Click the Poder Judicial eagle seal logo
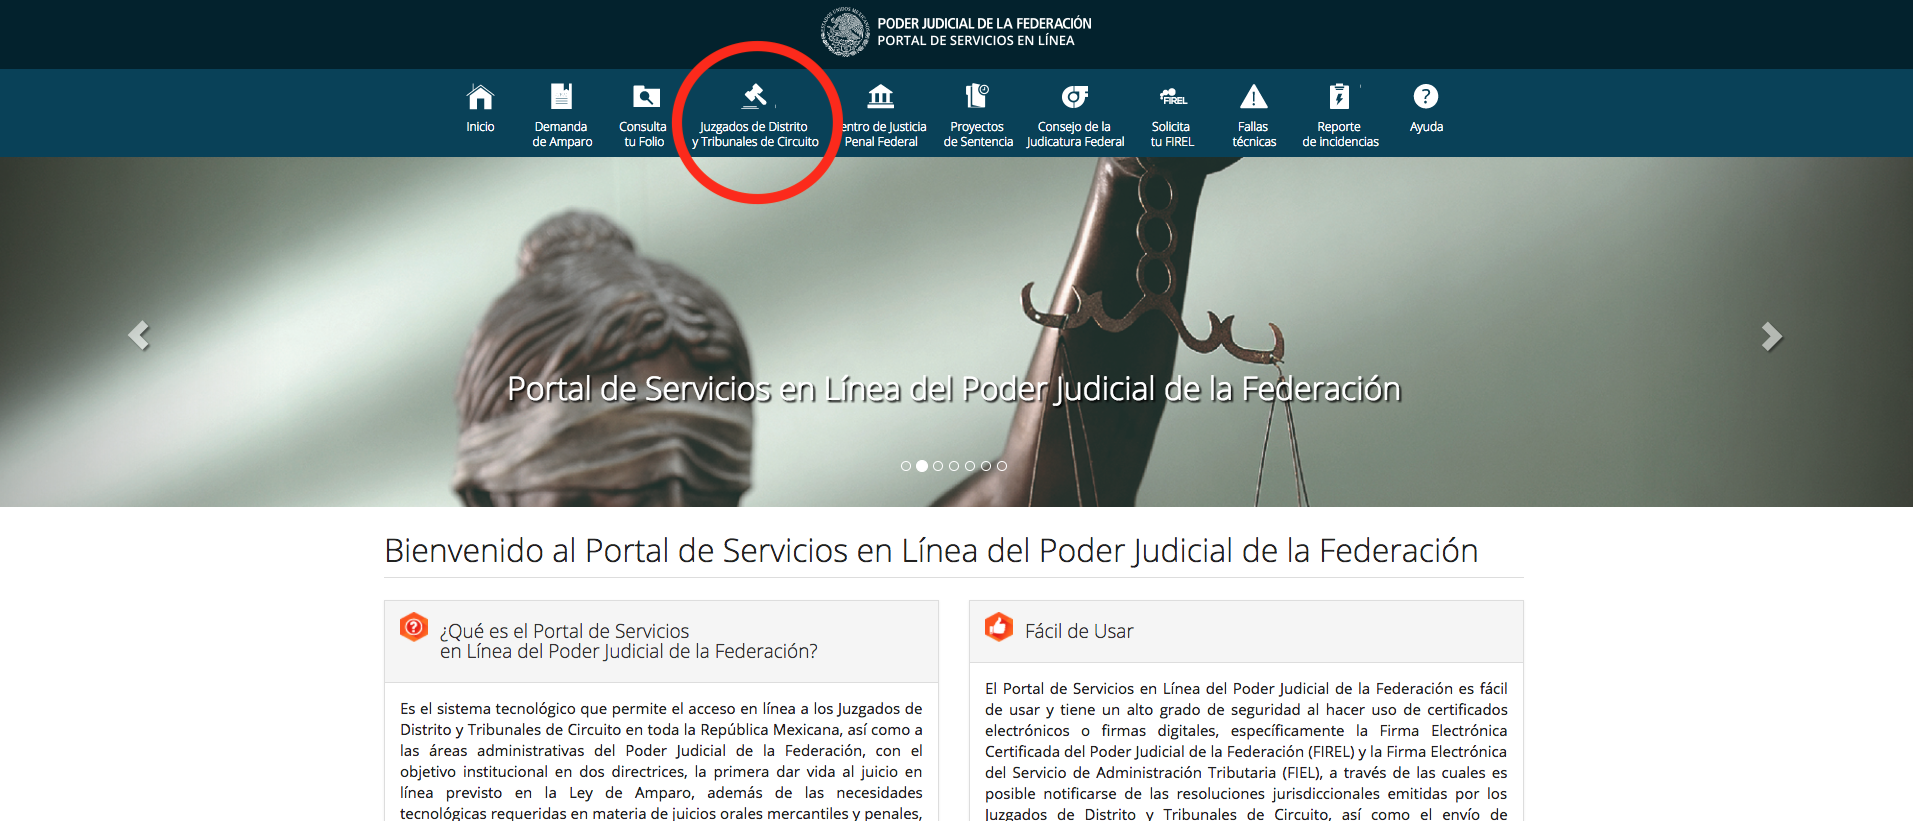 click(845, 31)
